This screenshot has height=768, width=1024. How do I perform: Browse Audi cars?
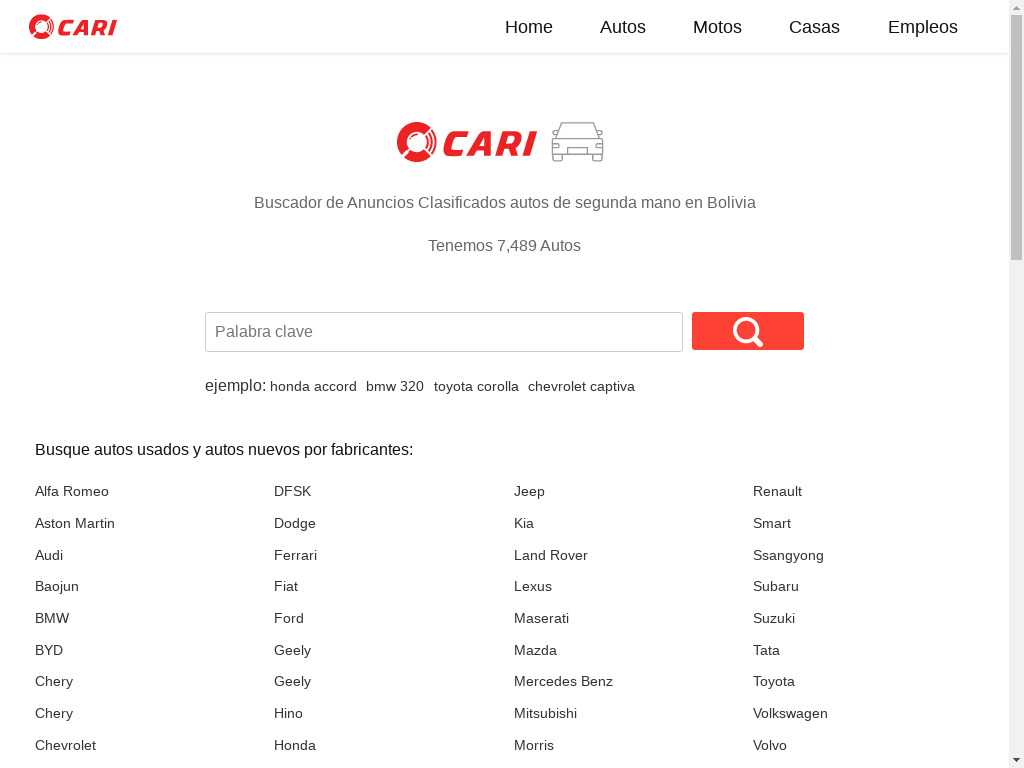49,555
